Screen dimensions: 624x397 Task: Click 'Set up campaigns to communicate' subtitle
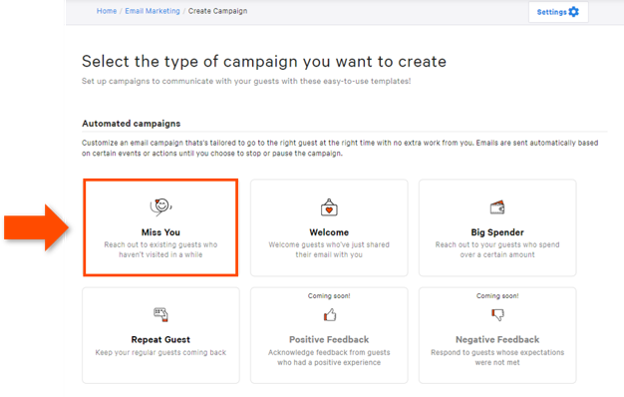tap(246, 81)
